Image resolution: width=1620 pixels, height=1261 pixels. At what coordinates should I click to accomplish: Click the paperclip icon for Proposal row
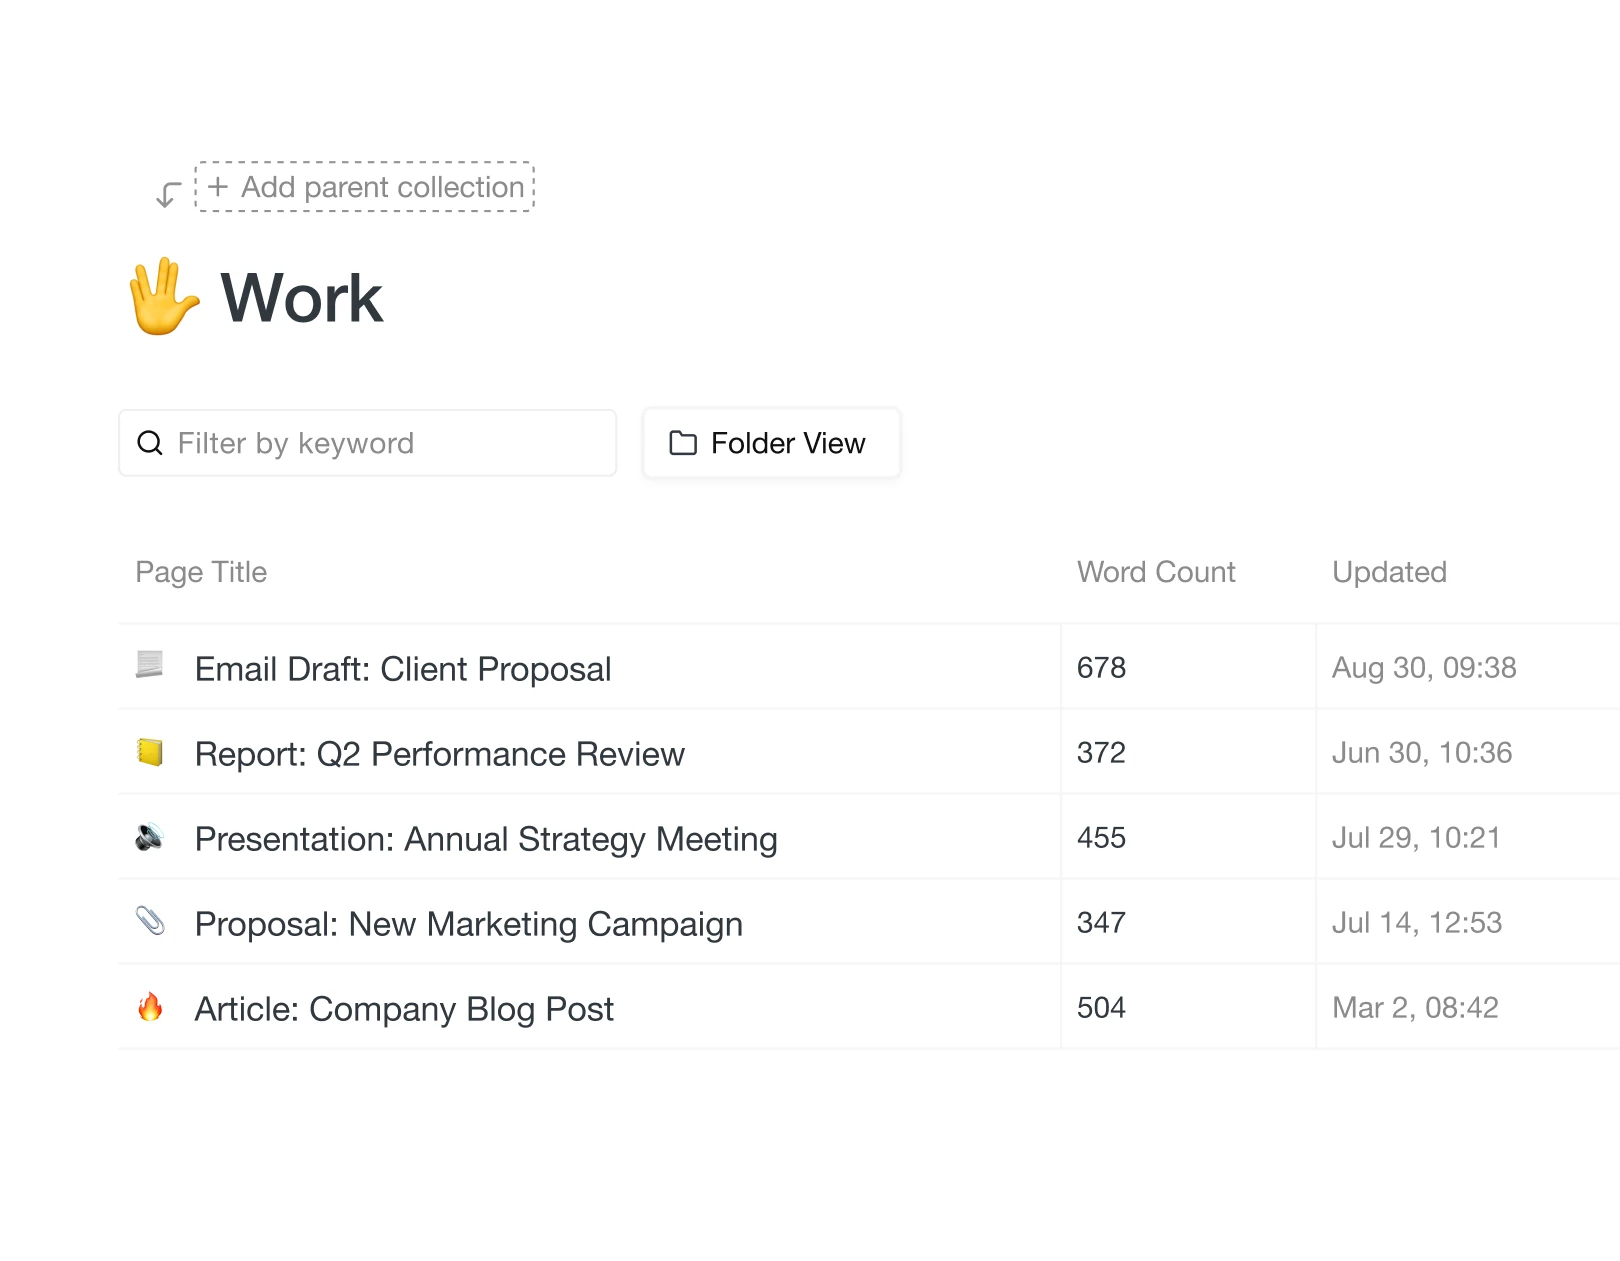[150, 920]
